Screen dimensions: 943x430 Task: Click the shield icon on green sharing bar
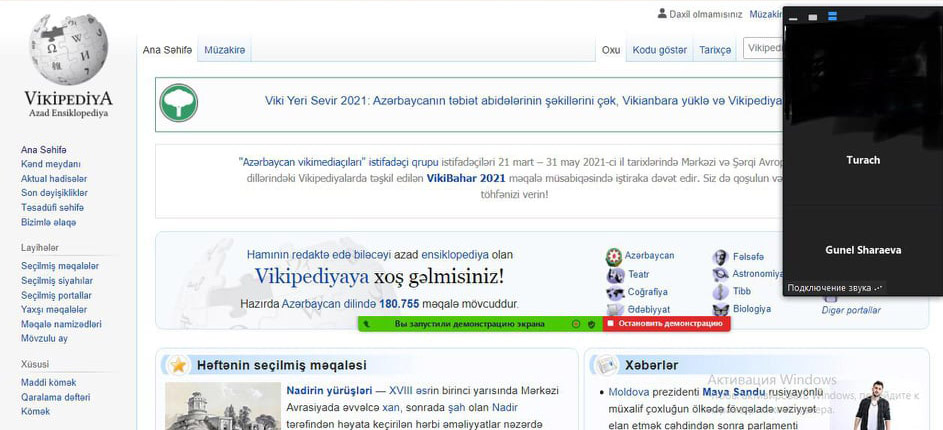591,324
